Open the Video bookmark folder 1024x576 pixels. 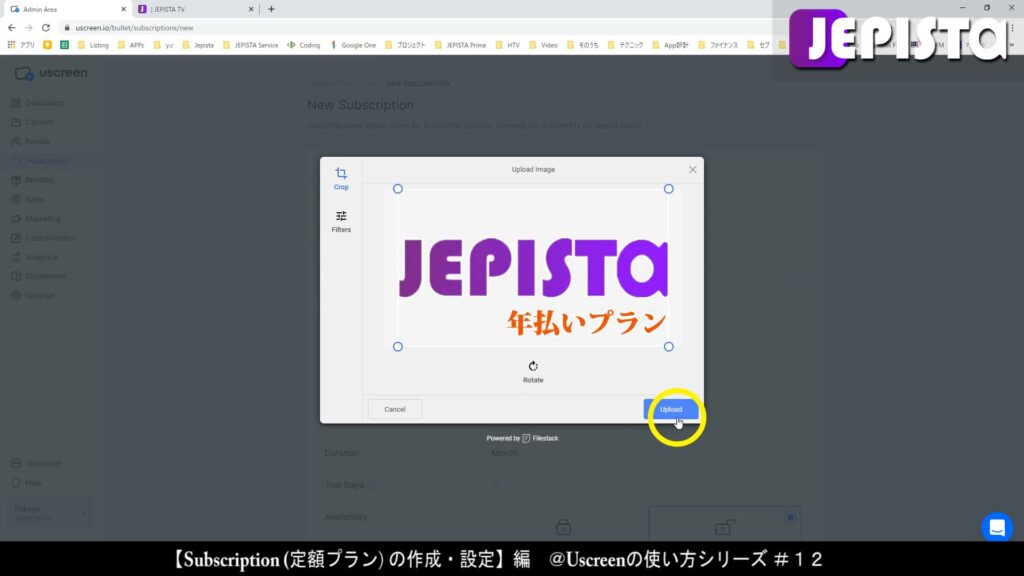543,45
